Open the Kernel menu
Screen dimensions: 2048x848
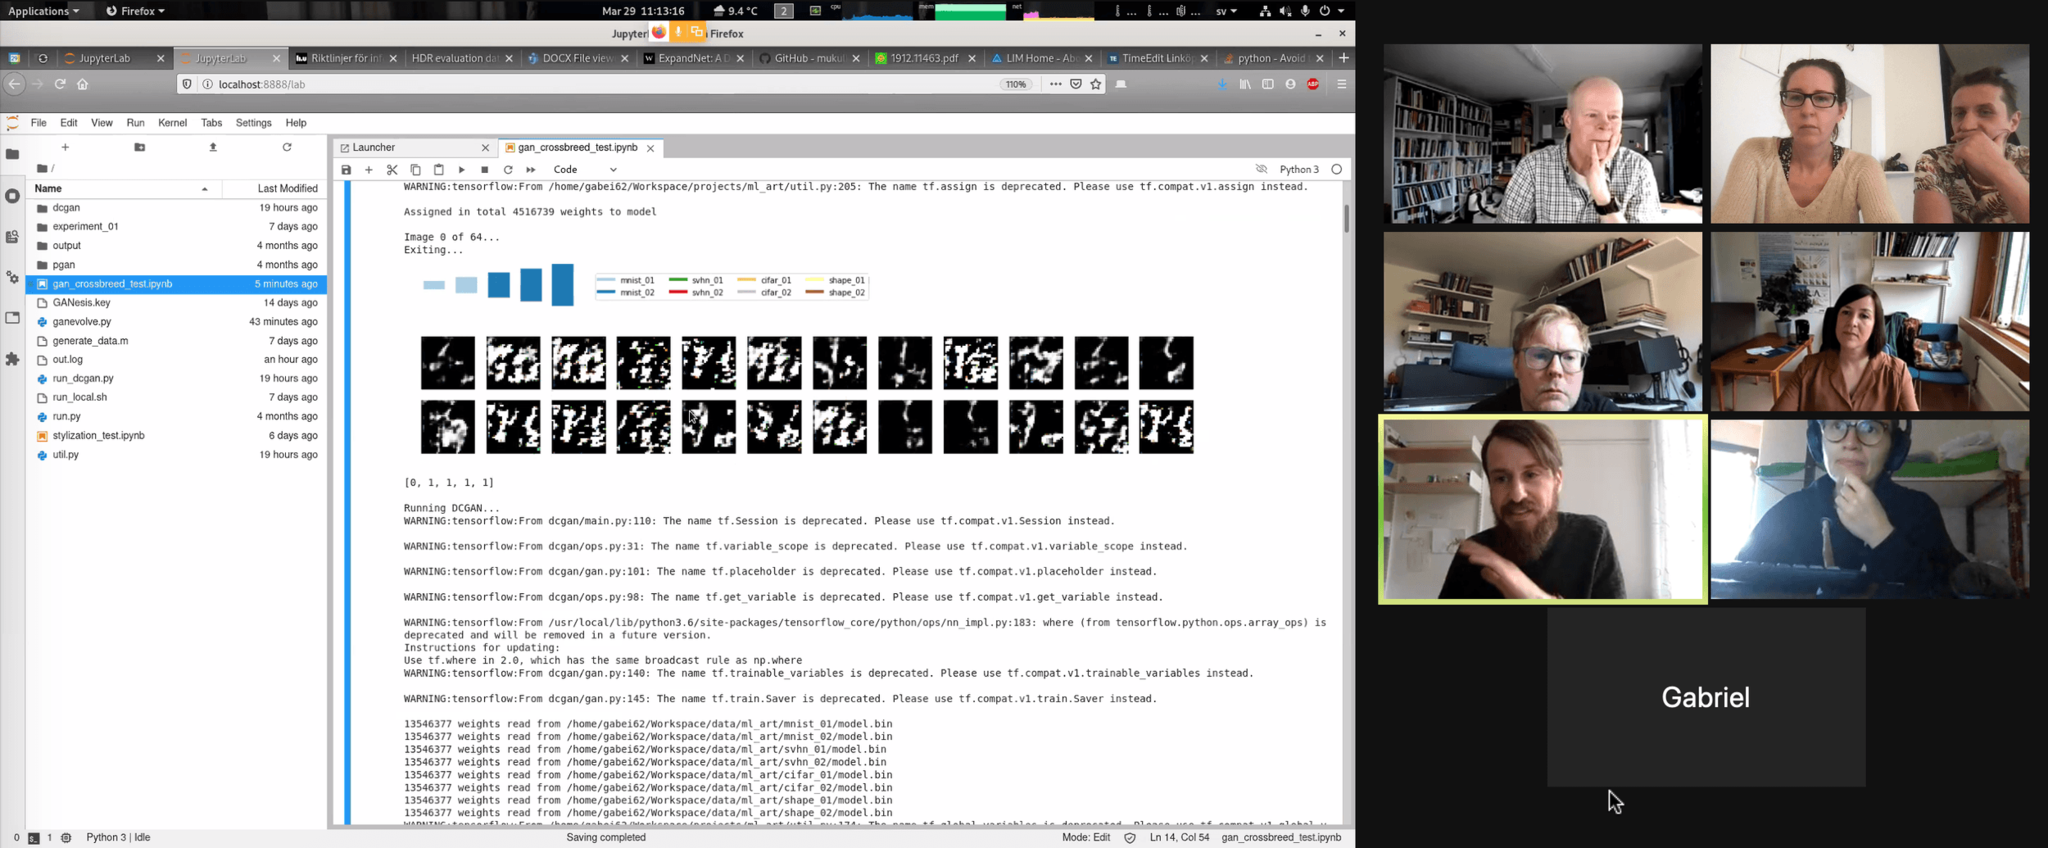point(172,123)
